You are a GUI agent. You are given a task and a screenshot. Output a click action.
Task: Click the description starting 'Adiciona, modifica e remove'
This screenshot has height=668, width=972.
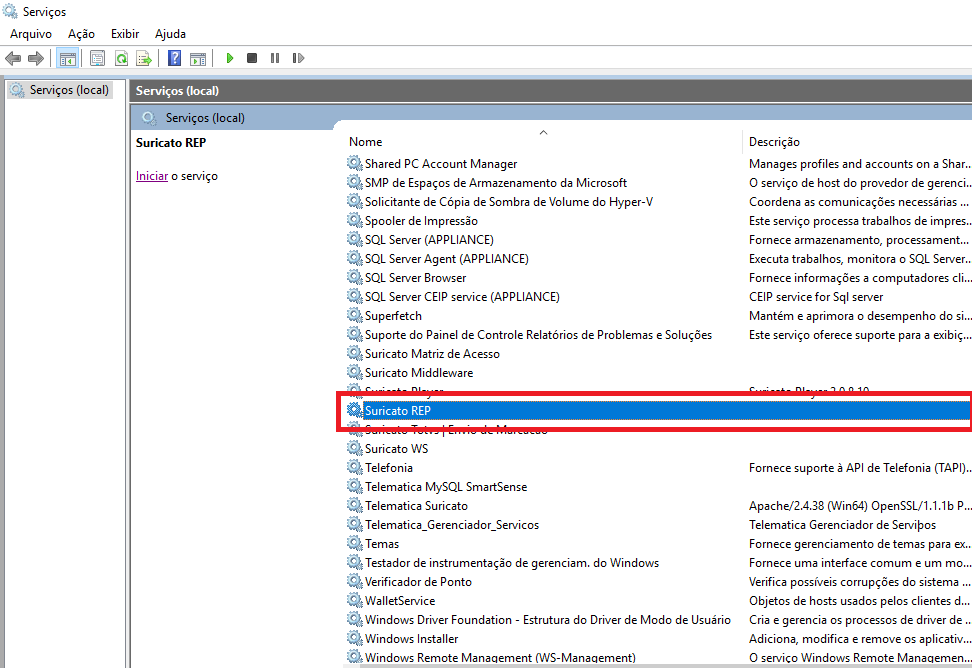pyautogui.click(x=860, y=639)
